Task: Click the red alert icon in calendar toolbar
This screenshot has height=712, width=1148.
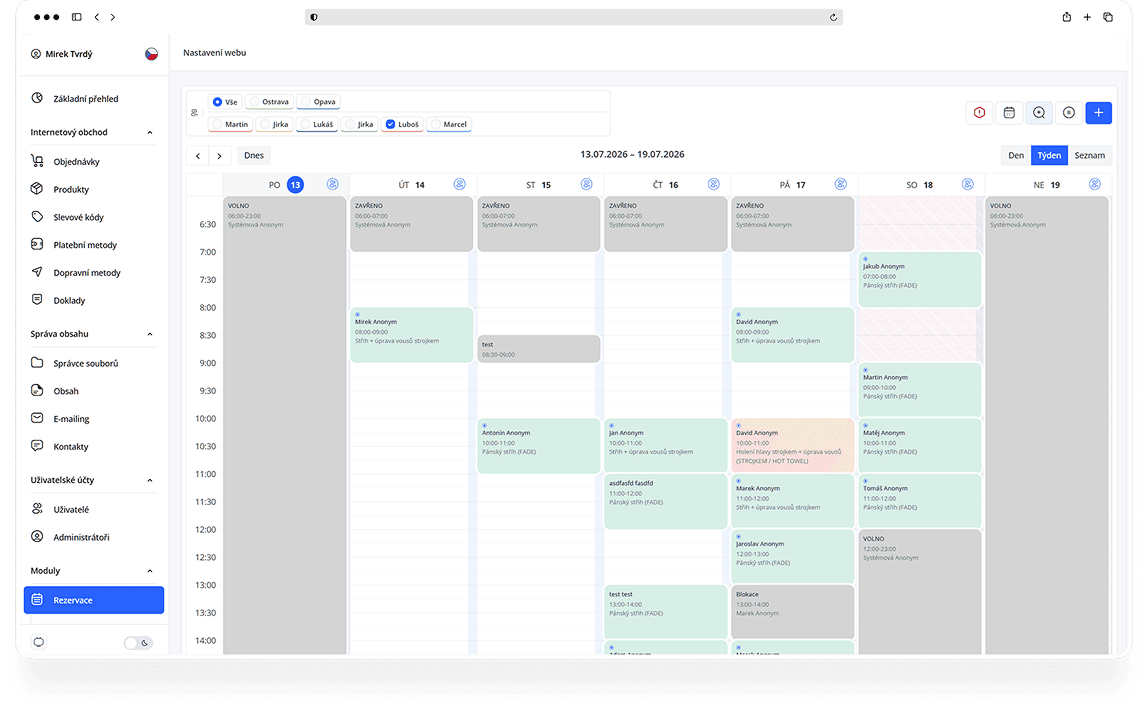Action: 979,113
